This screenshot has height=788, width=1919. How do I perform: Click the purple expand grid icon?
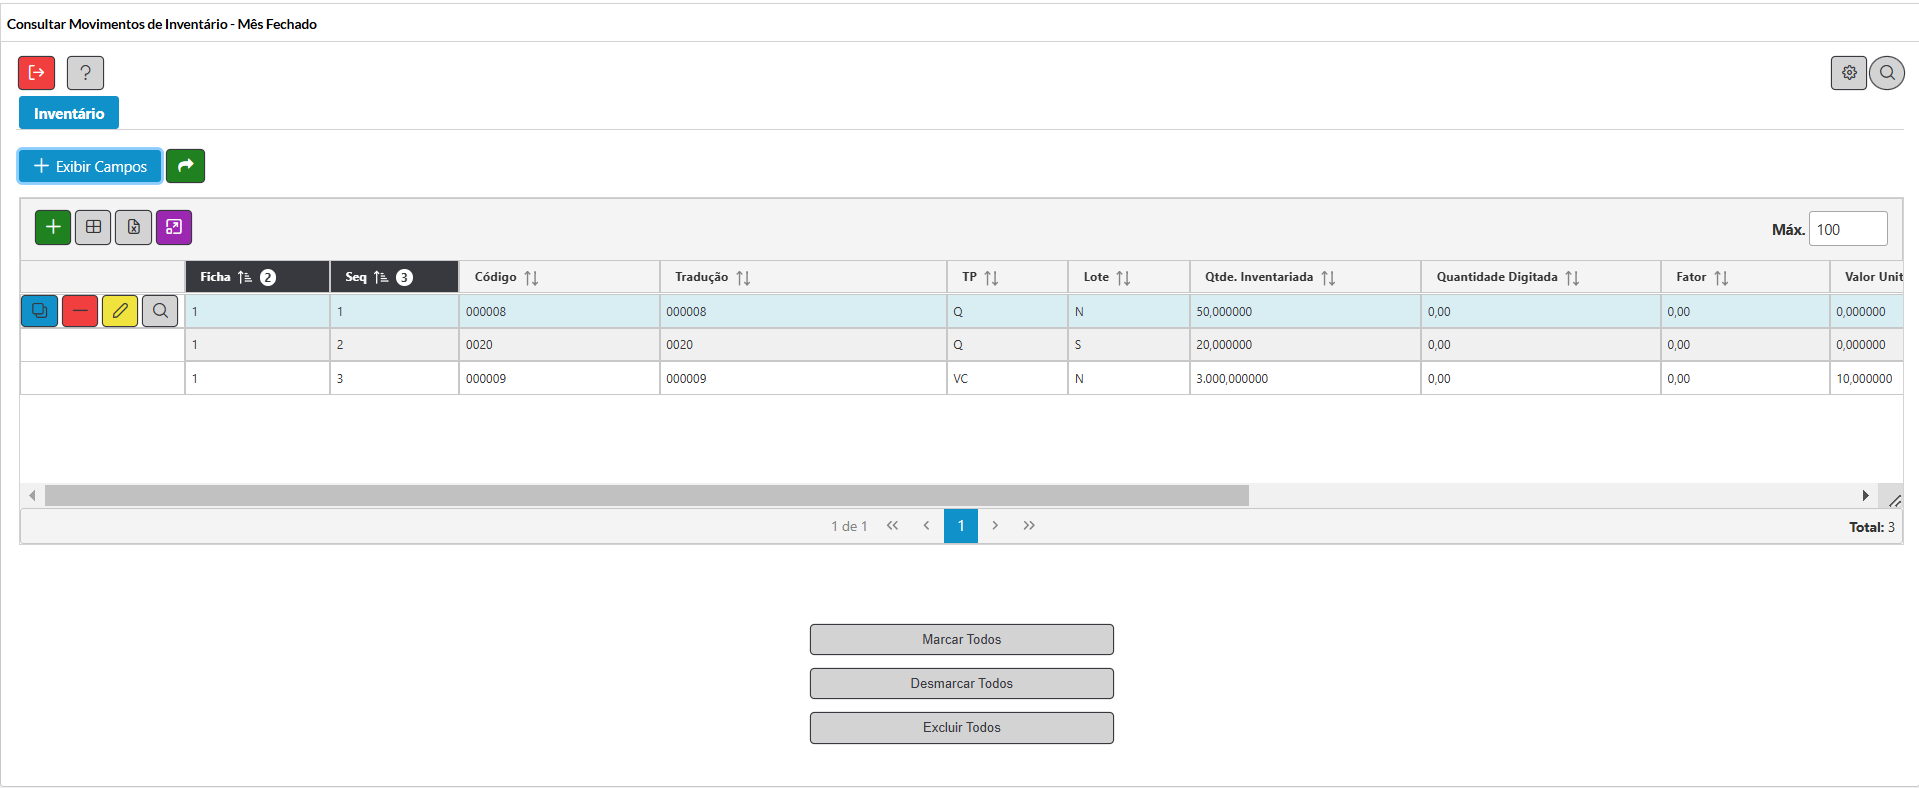(174, 228)
